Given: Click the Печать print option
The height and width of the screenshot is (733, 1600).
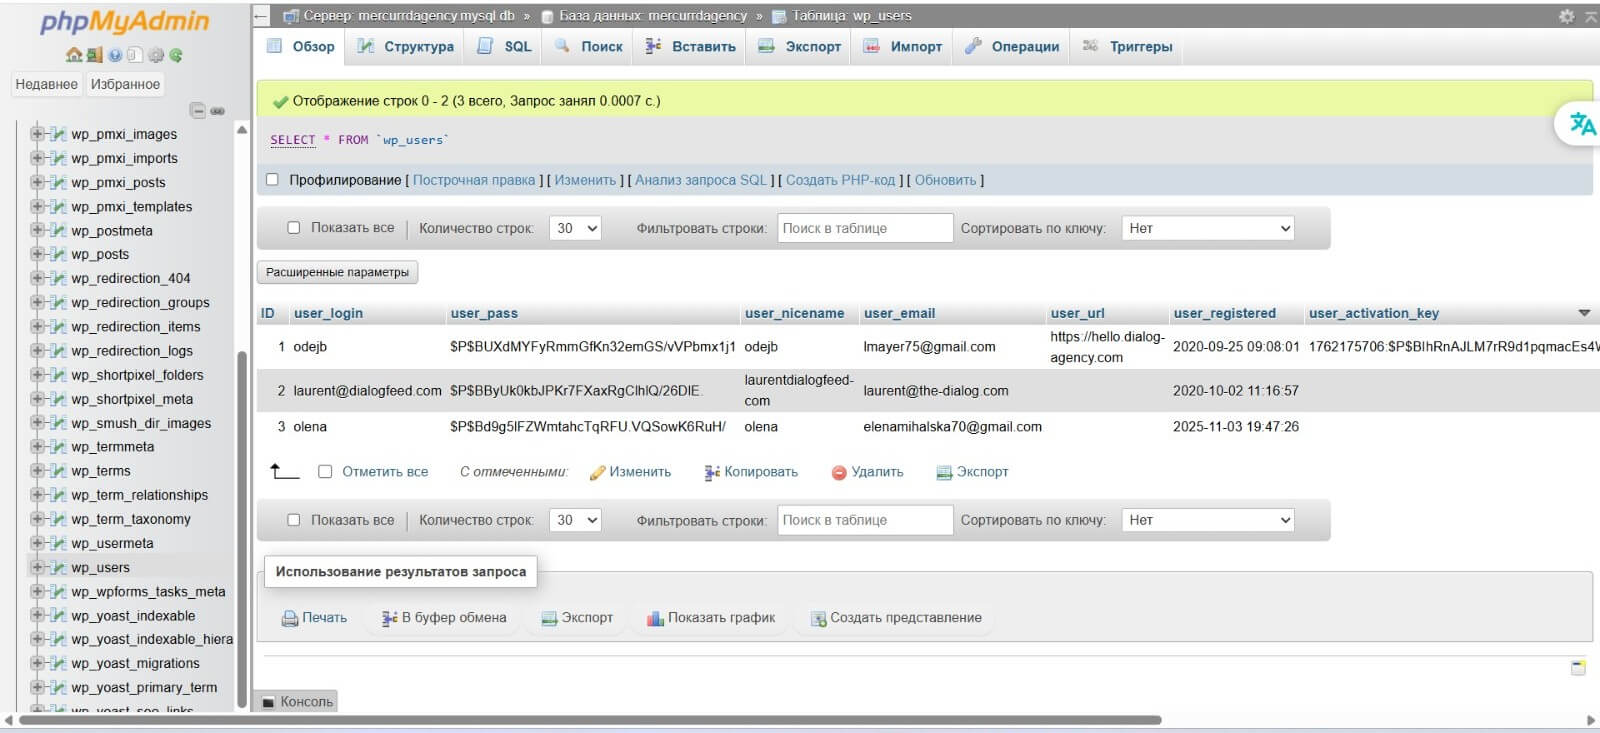Looking at the screenshot, I should point(314,618).
